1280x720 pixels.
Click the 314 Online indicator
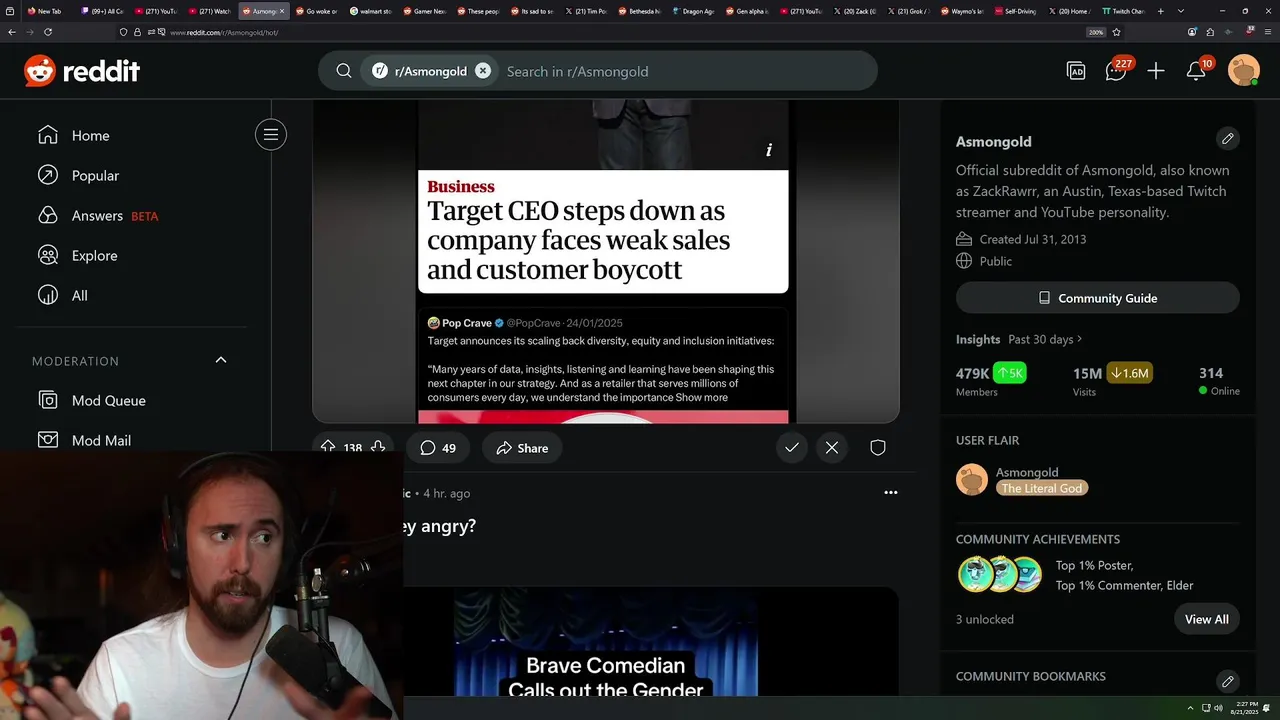pyautogui.click(x=1219, y=380)
